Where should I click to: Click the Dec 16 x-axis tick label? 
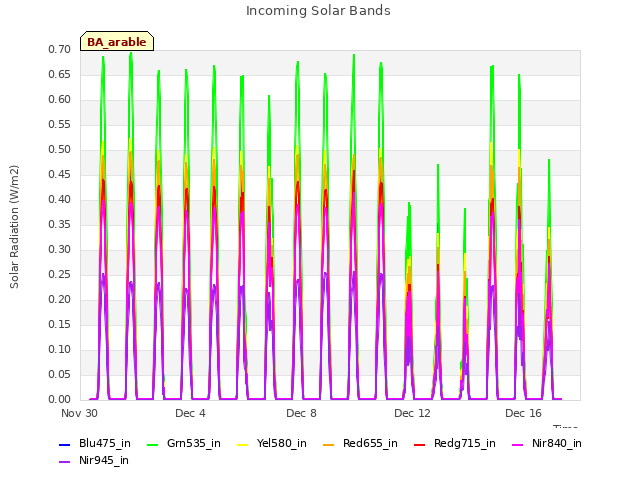point(523,413)
